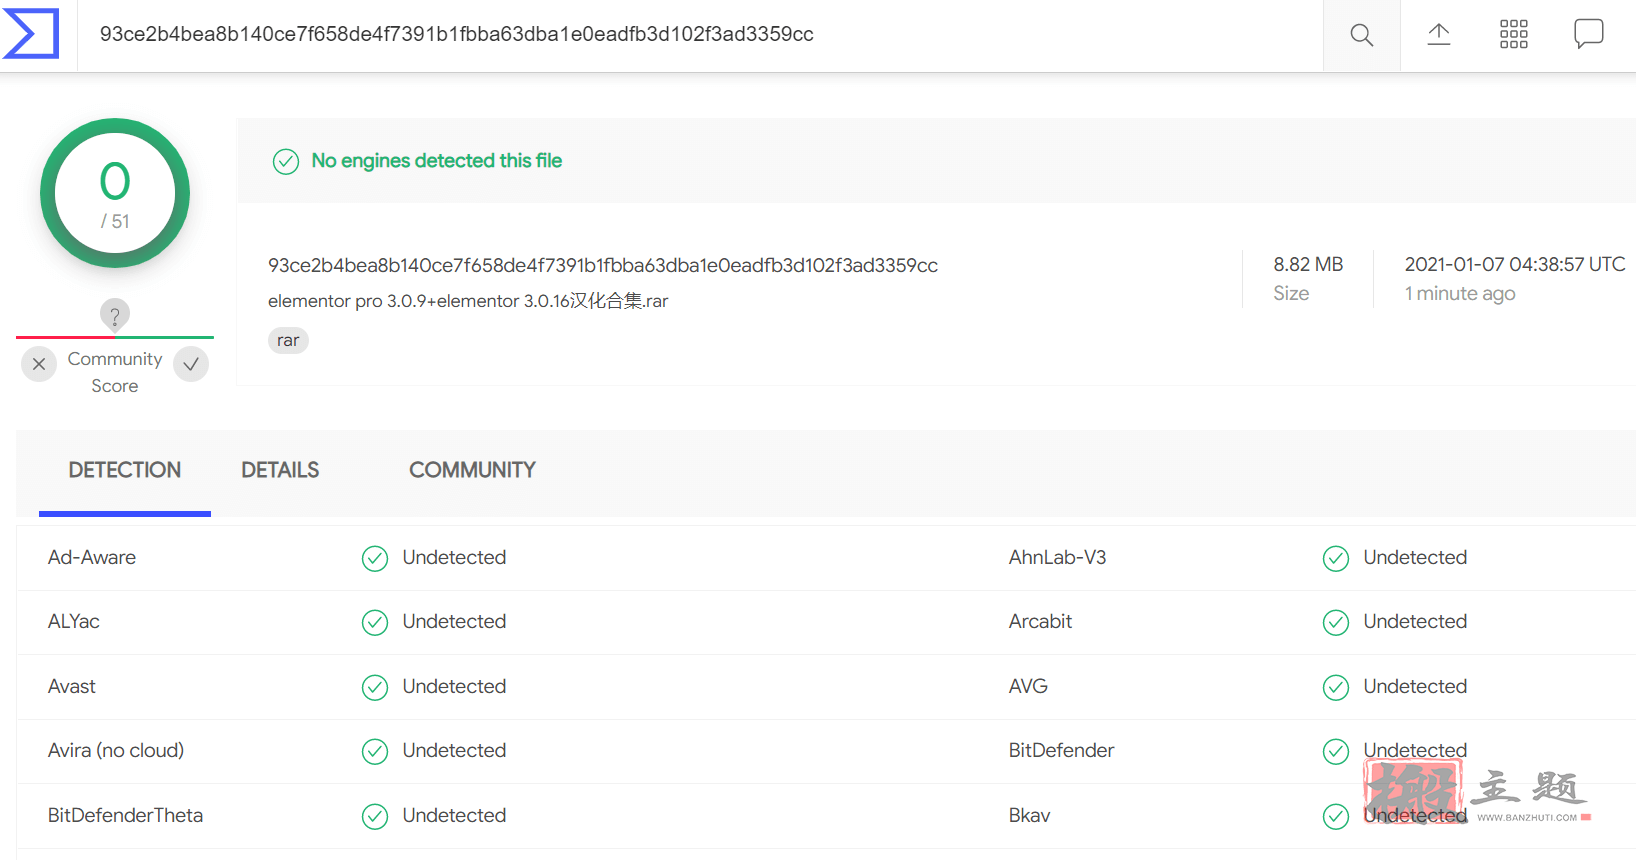Click 'No engines detected this file' message
The width and height of the screenshot is (1636, 860).
(437, 161)
